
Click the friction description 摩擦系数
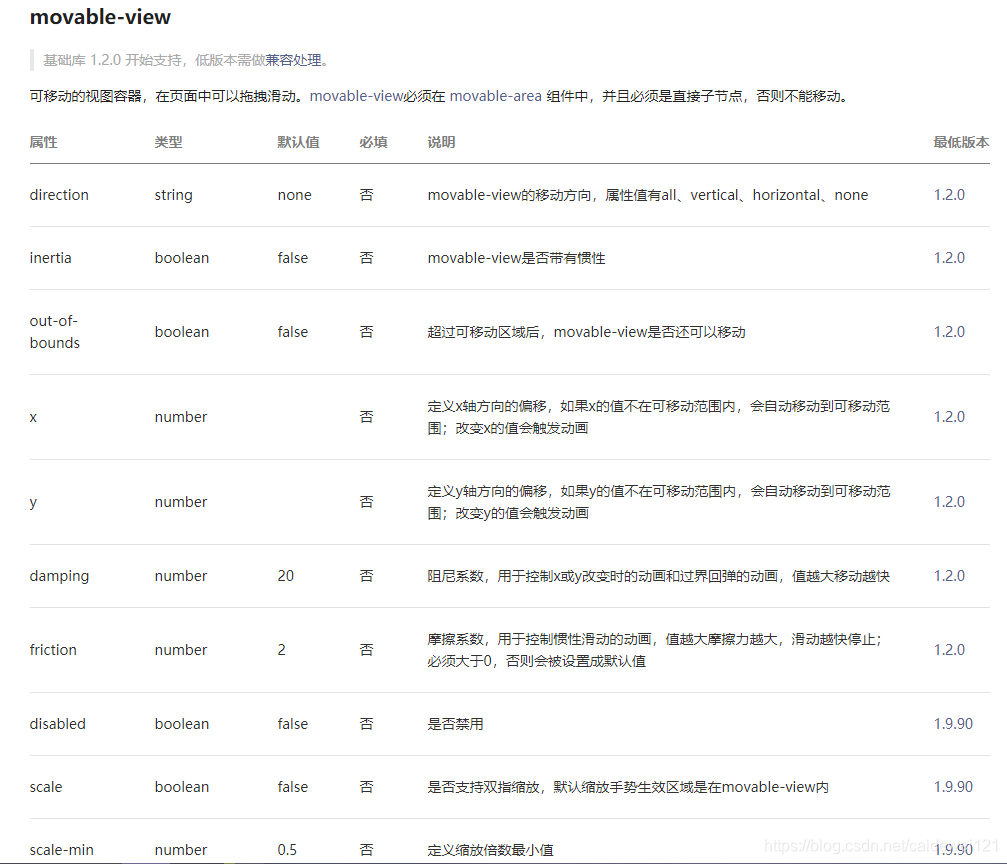tap(655, 649)
